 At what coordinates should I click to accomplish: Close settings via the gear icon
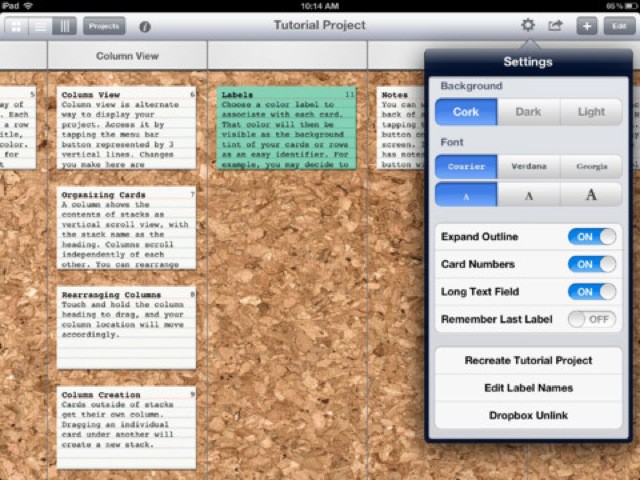click(527, 26)
